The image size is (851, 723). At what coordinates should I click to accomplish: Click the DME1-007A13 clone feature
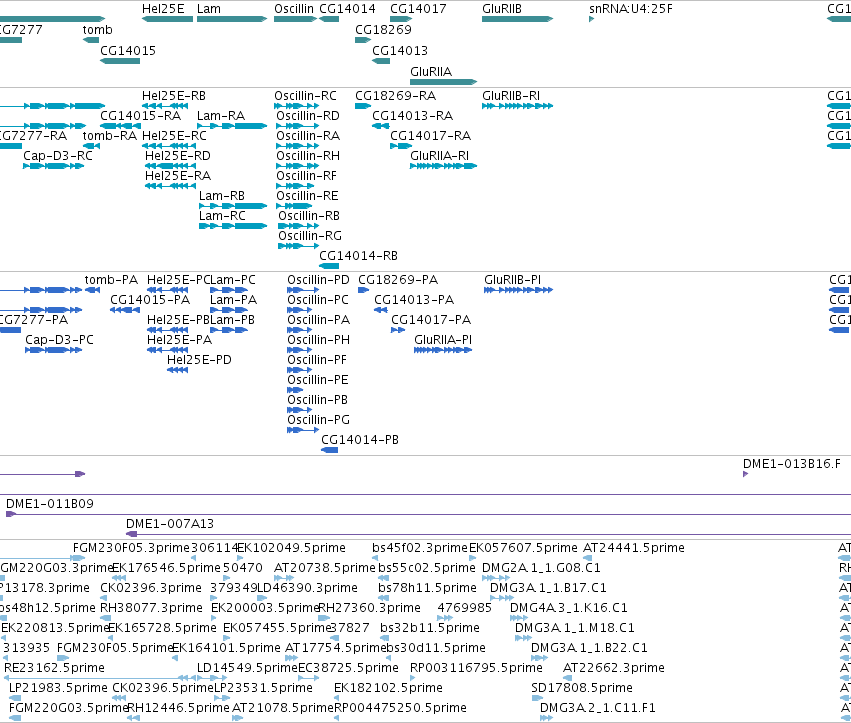[x=488, y=534]
